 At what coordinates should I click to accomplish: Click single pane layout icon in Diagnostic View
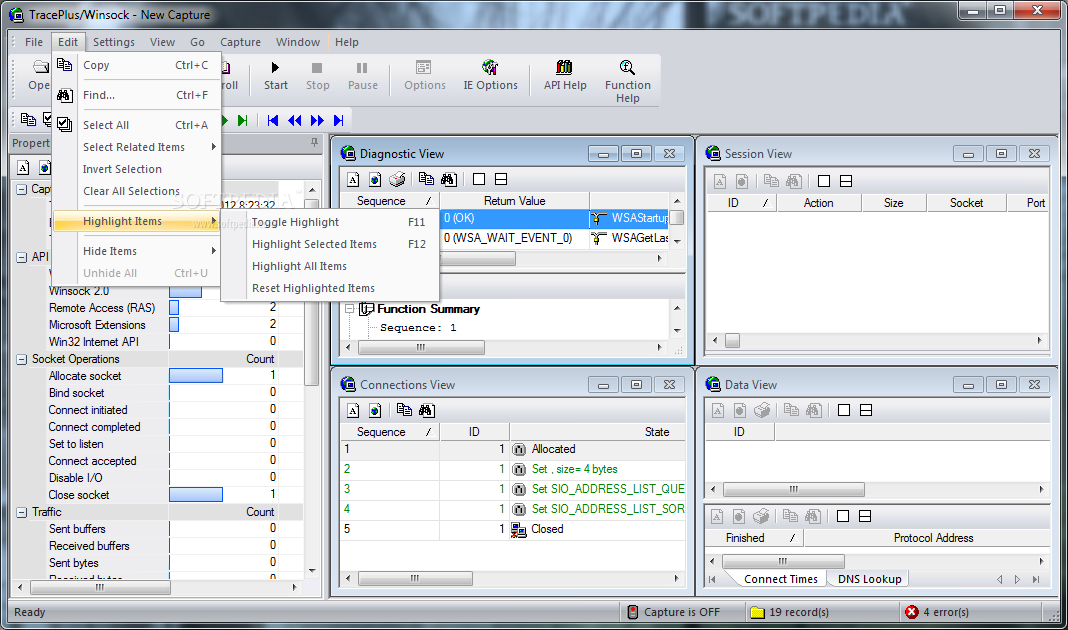pos(479,179)
